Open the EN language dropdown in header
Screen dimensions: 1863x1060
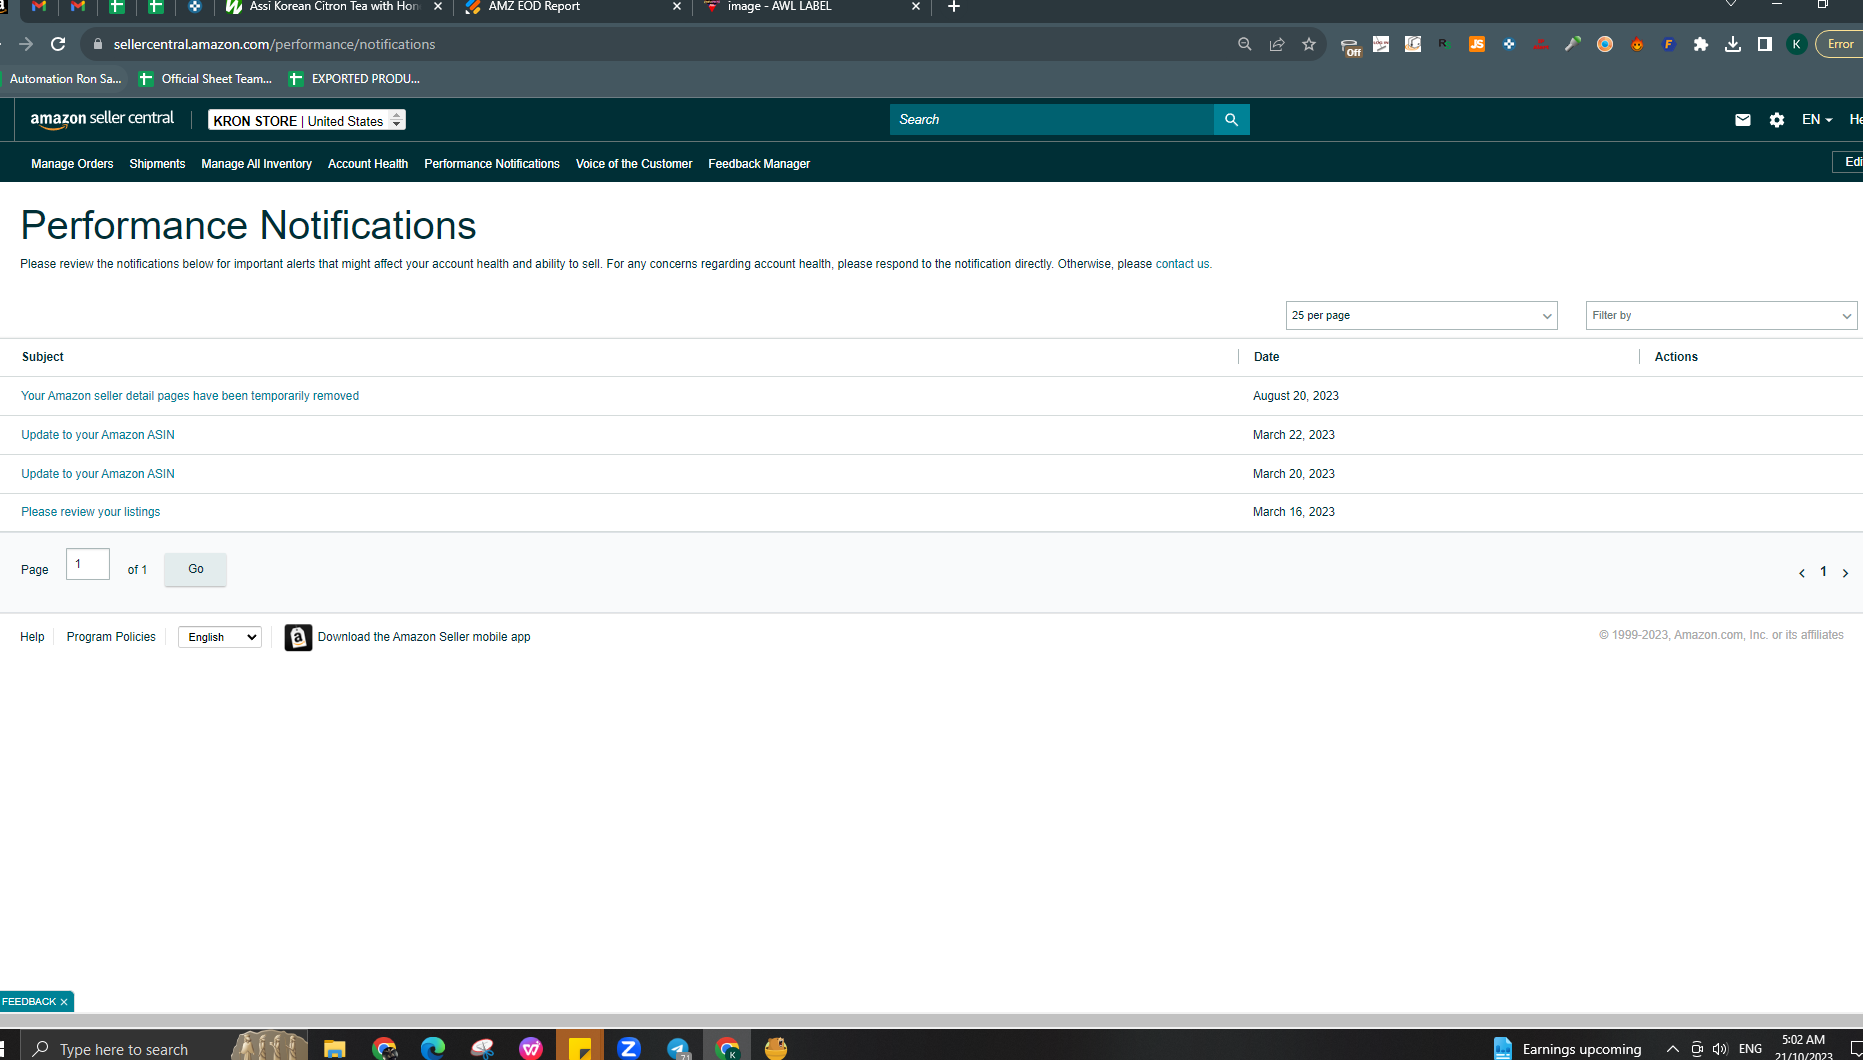pos(1817,120)
